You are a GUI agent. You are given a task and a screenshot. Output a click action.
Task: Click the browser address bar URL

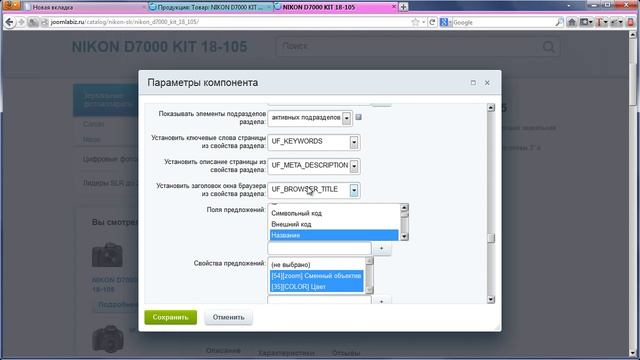[x=124, y=22]
